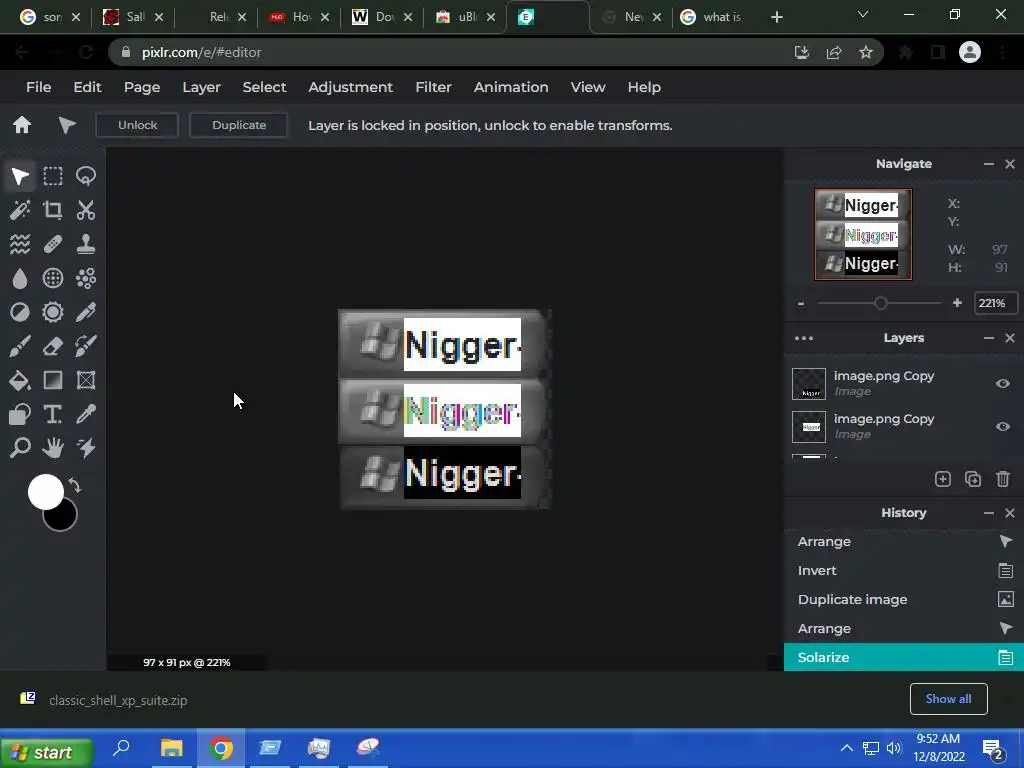Bookmark this page with the star icon

[x=866, y=52]
